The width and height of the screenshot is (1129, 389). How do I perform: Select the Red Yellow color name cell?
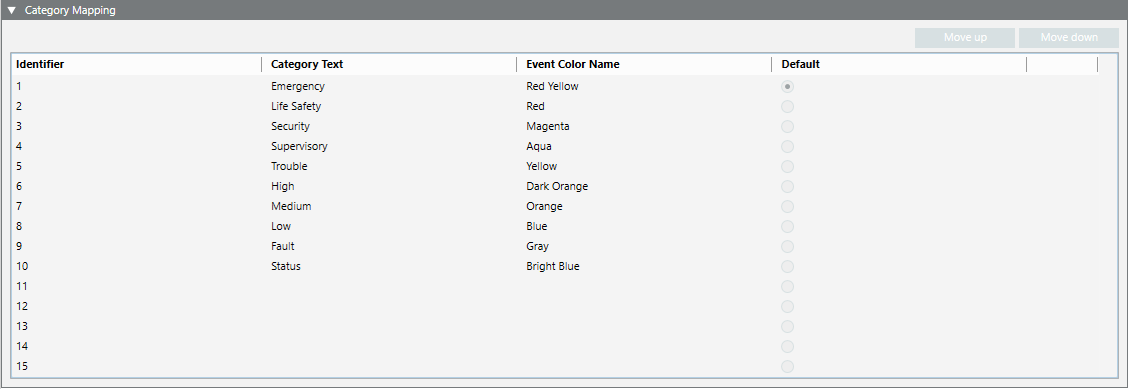coord(552,86)
